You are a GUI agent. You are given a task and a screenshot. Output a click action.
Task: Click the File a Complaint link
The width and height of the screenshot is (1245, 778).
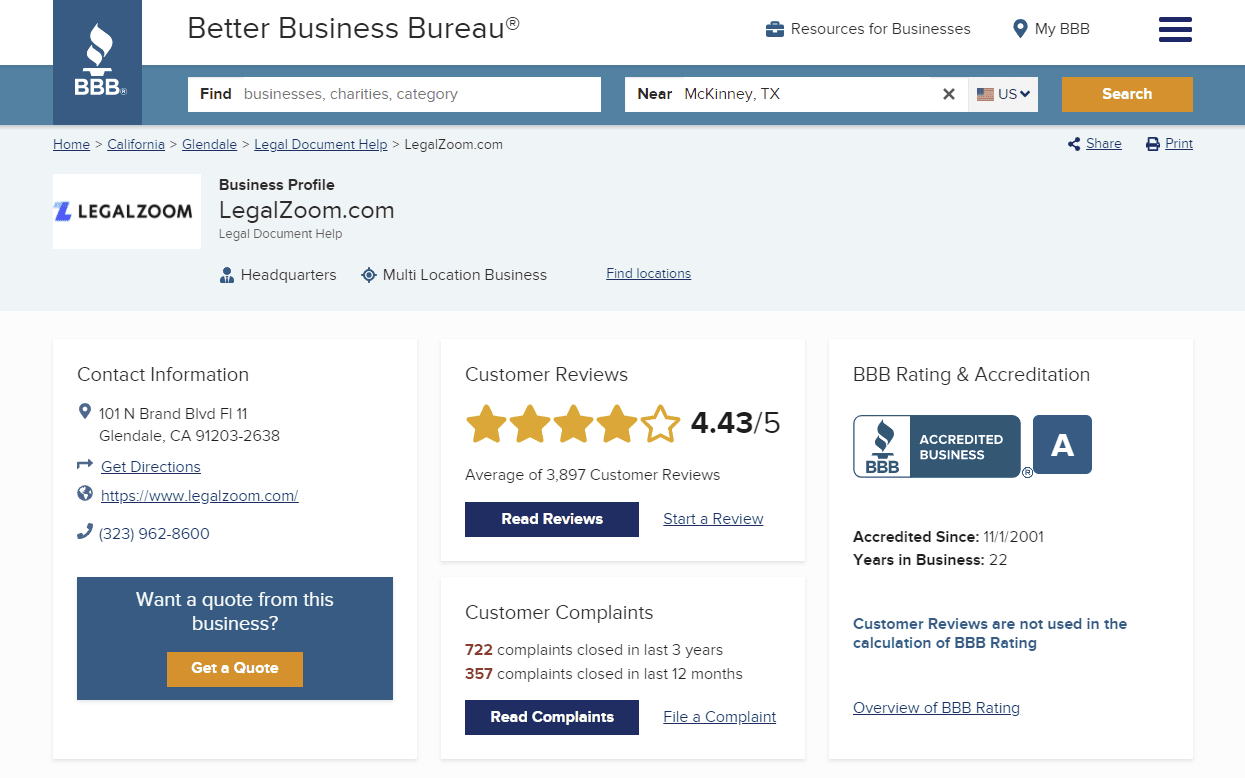[x=720, y=717]
